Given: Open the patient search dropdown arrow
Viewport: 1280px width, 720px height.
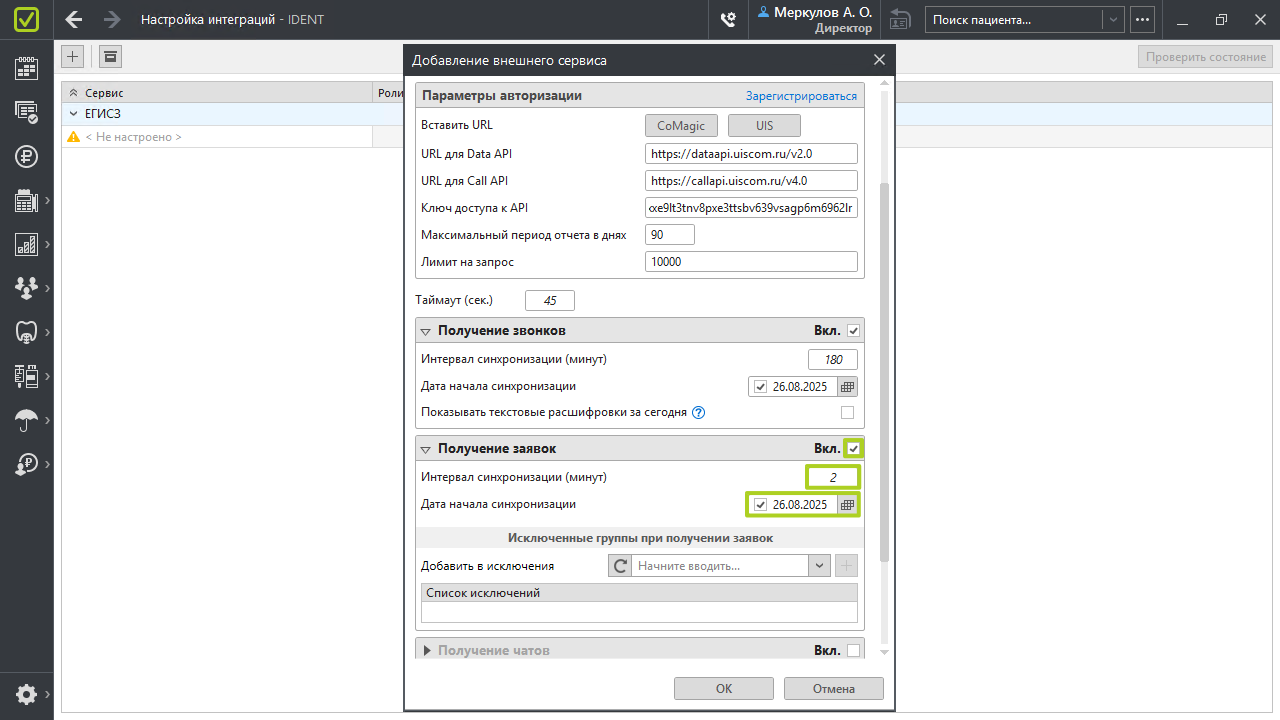Looking at the screenshot, I should pyautogui.click(x=1112, y=19).
